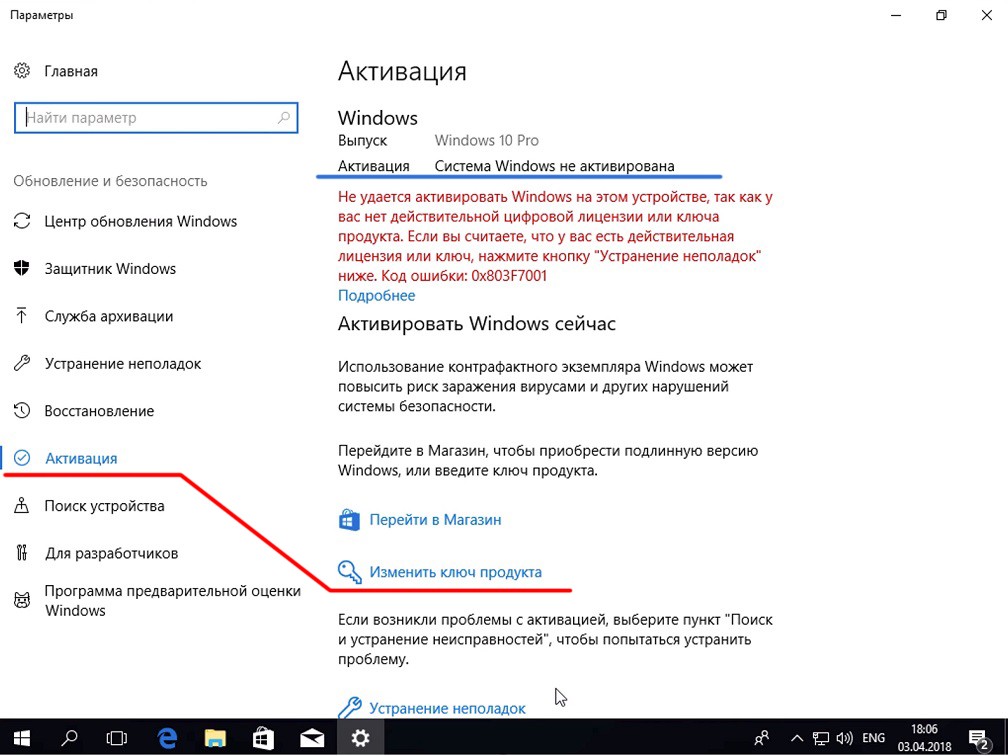
Task: Click the recovery clock icon
Action: click(x=22, y=411)
